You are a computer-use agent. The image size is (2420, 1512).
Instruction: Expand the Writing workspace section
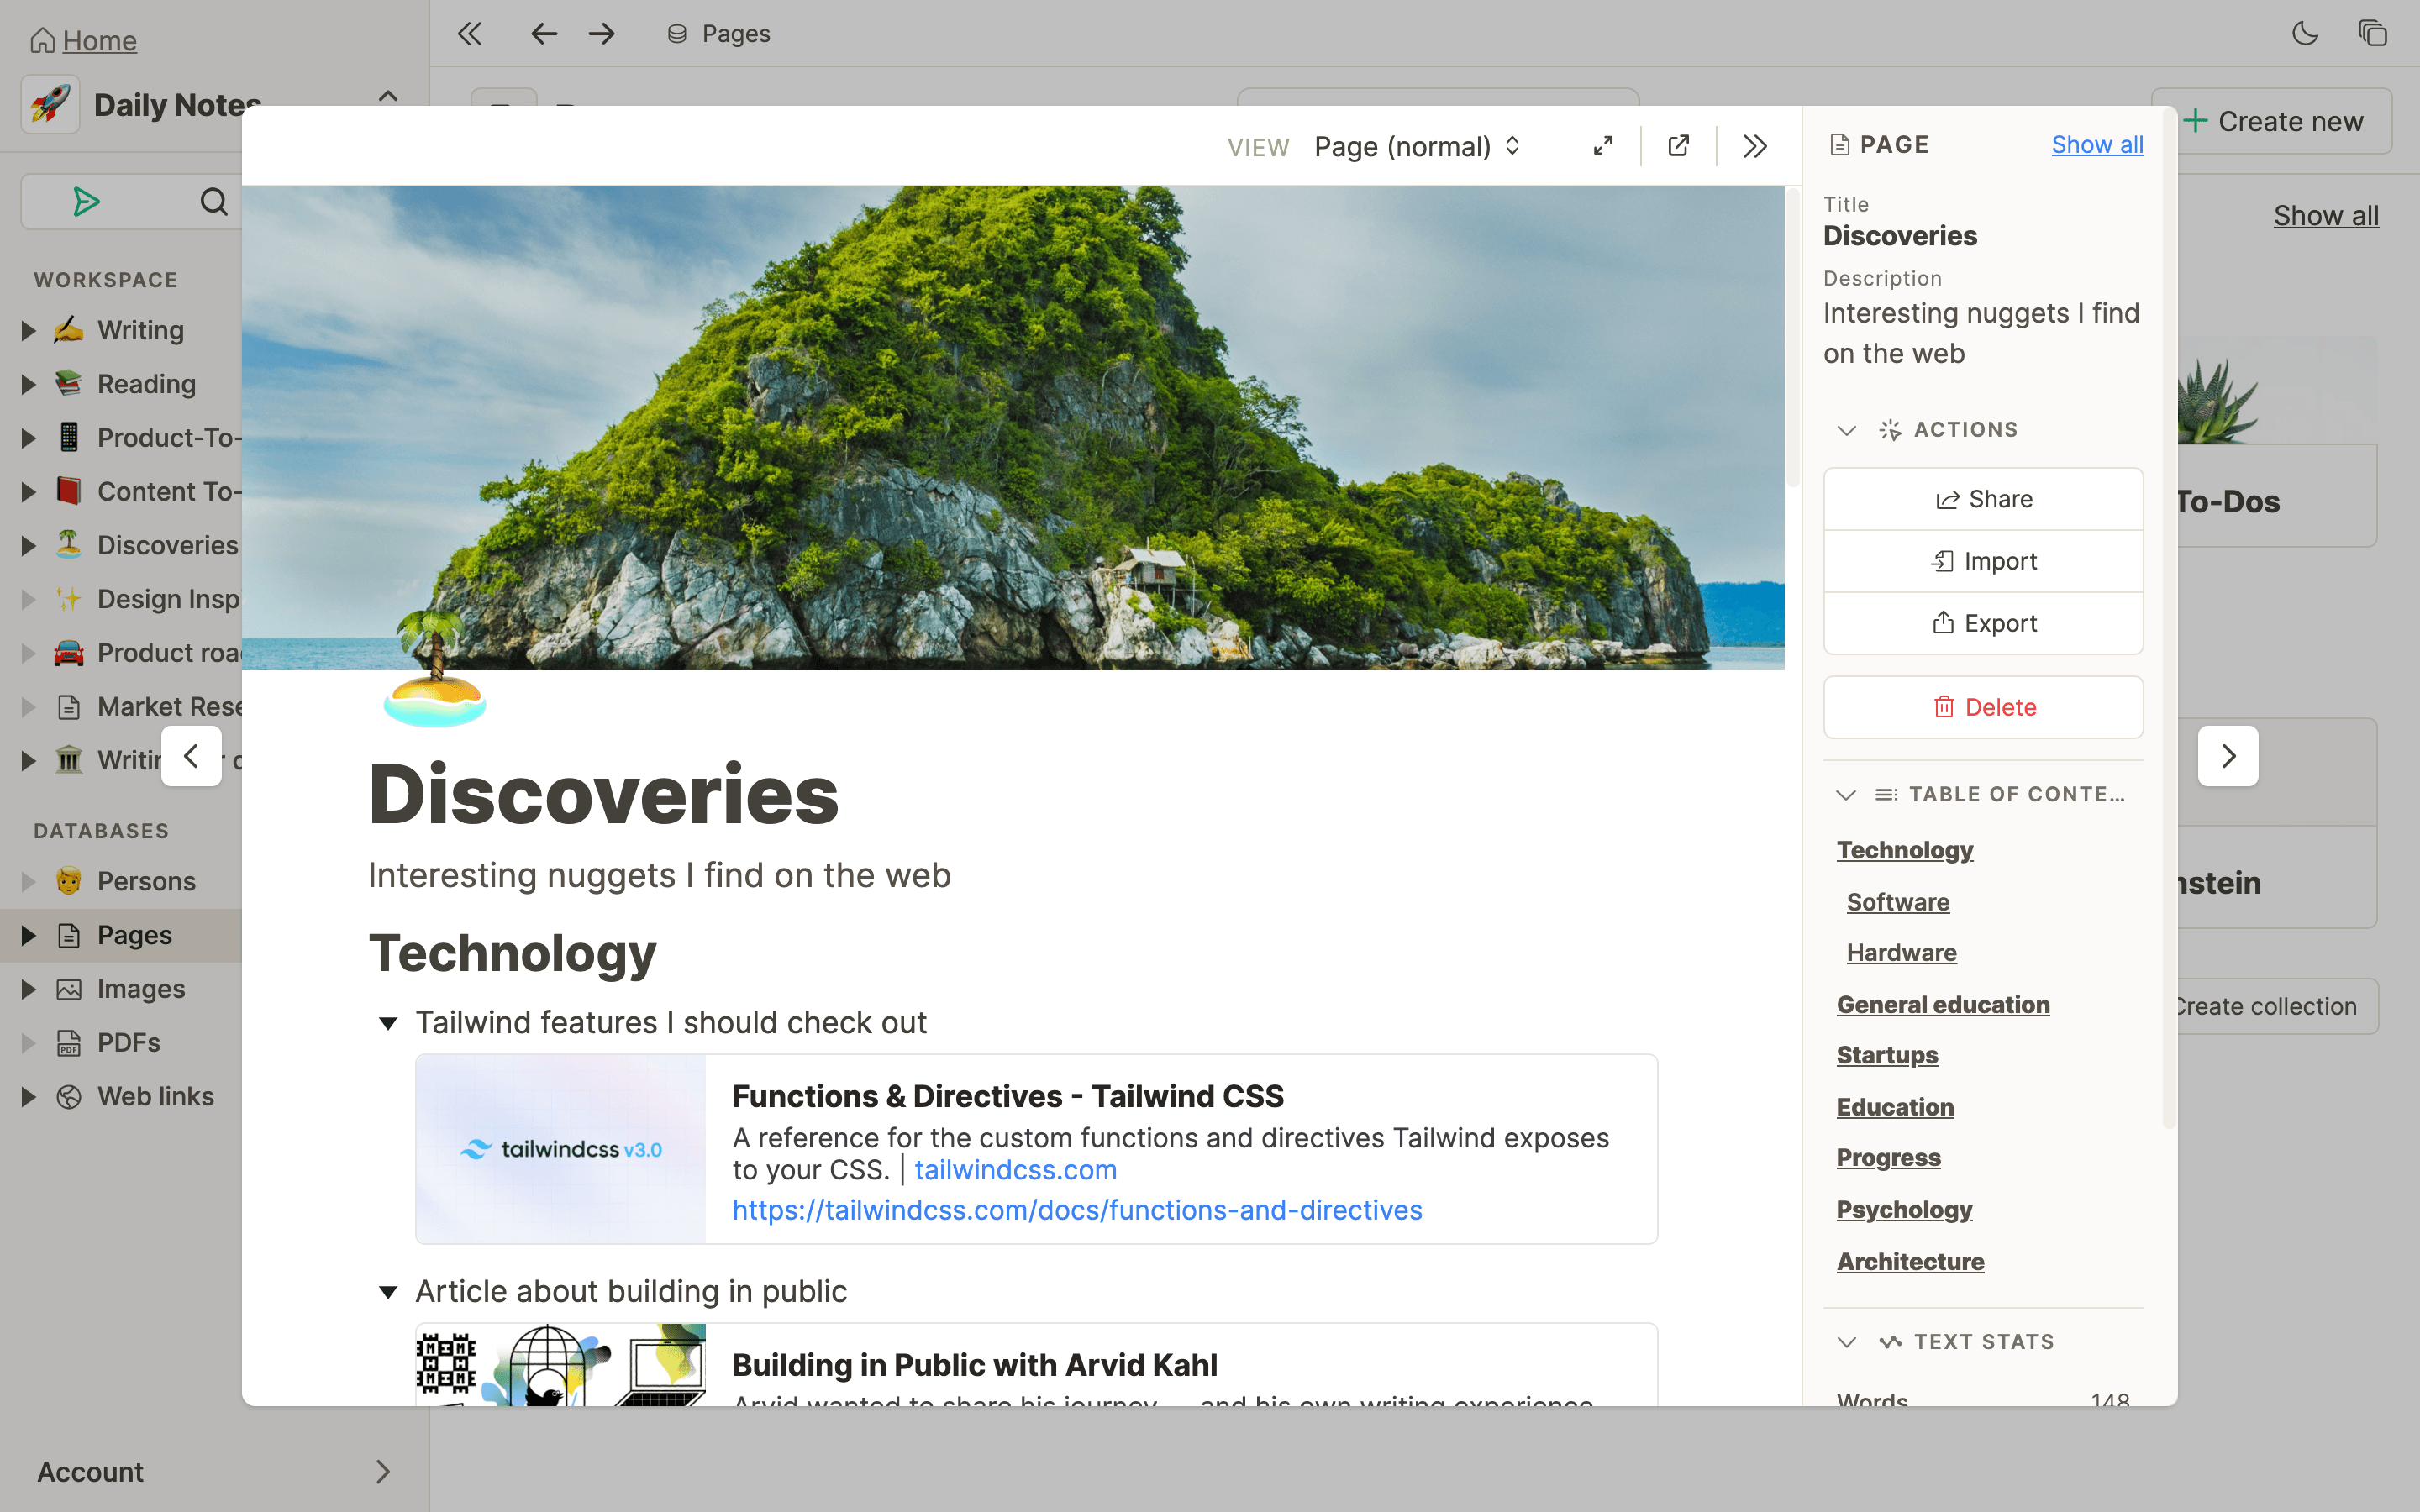[26, 330]
